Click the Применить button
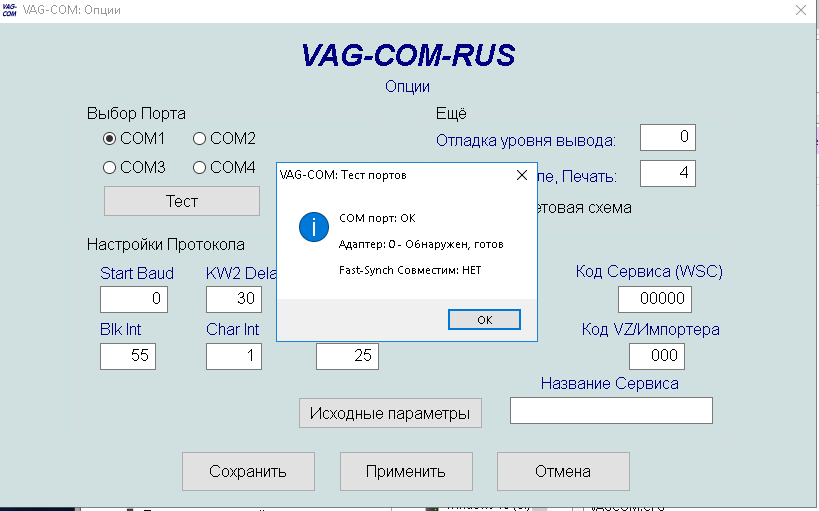The image size is (819, 511). tap(405, 471)
